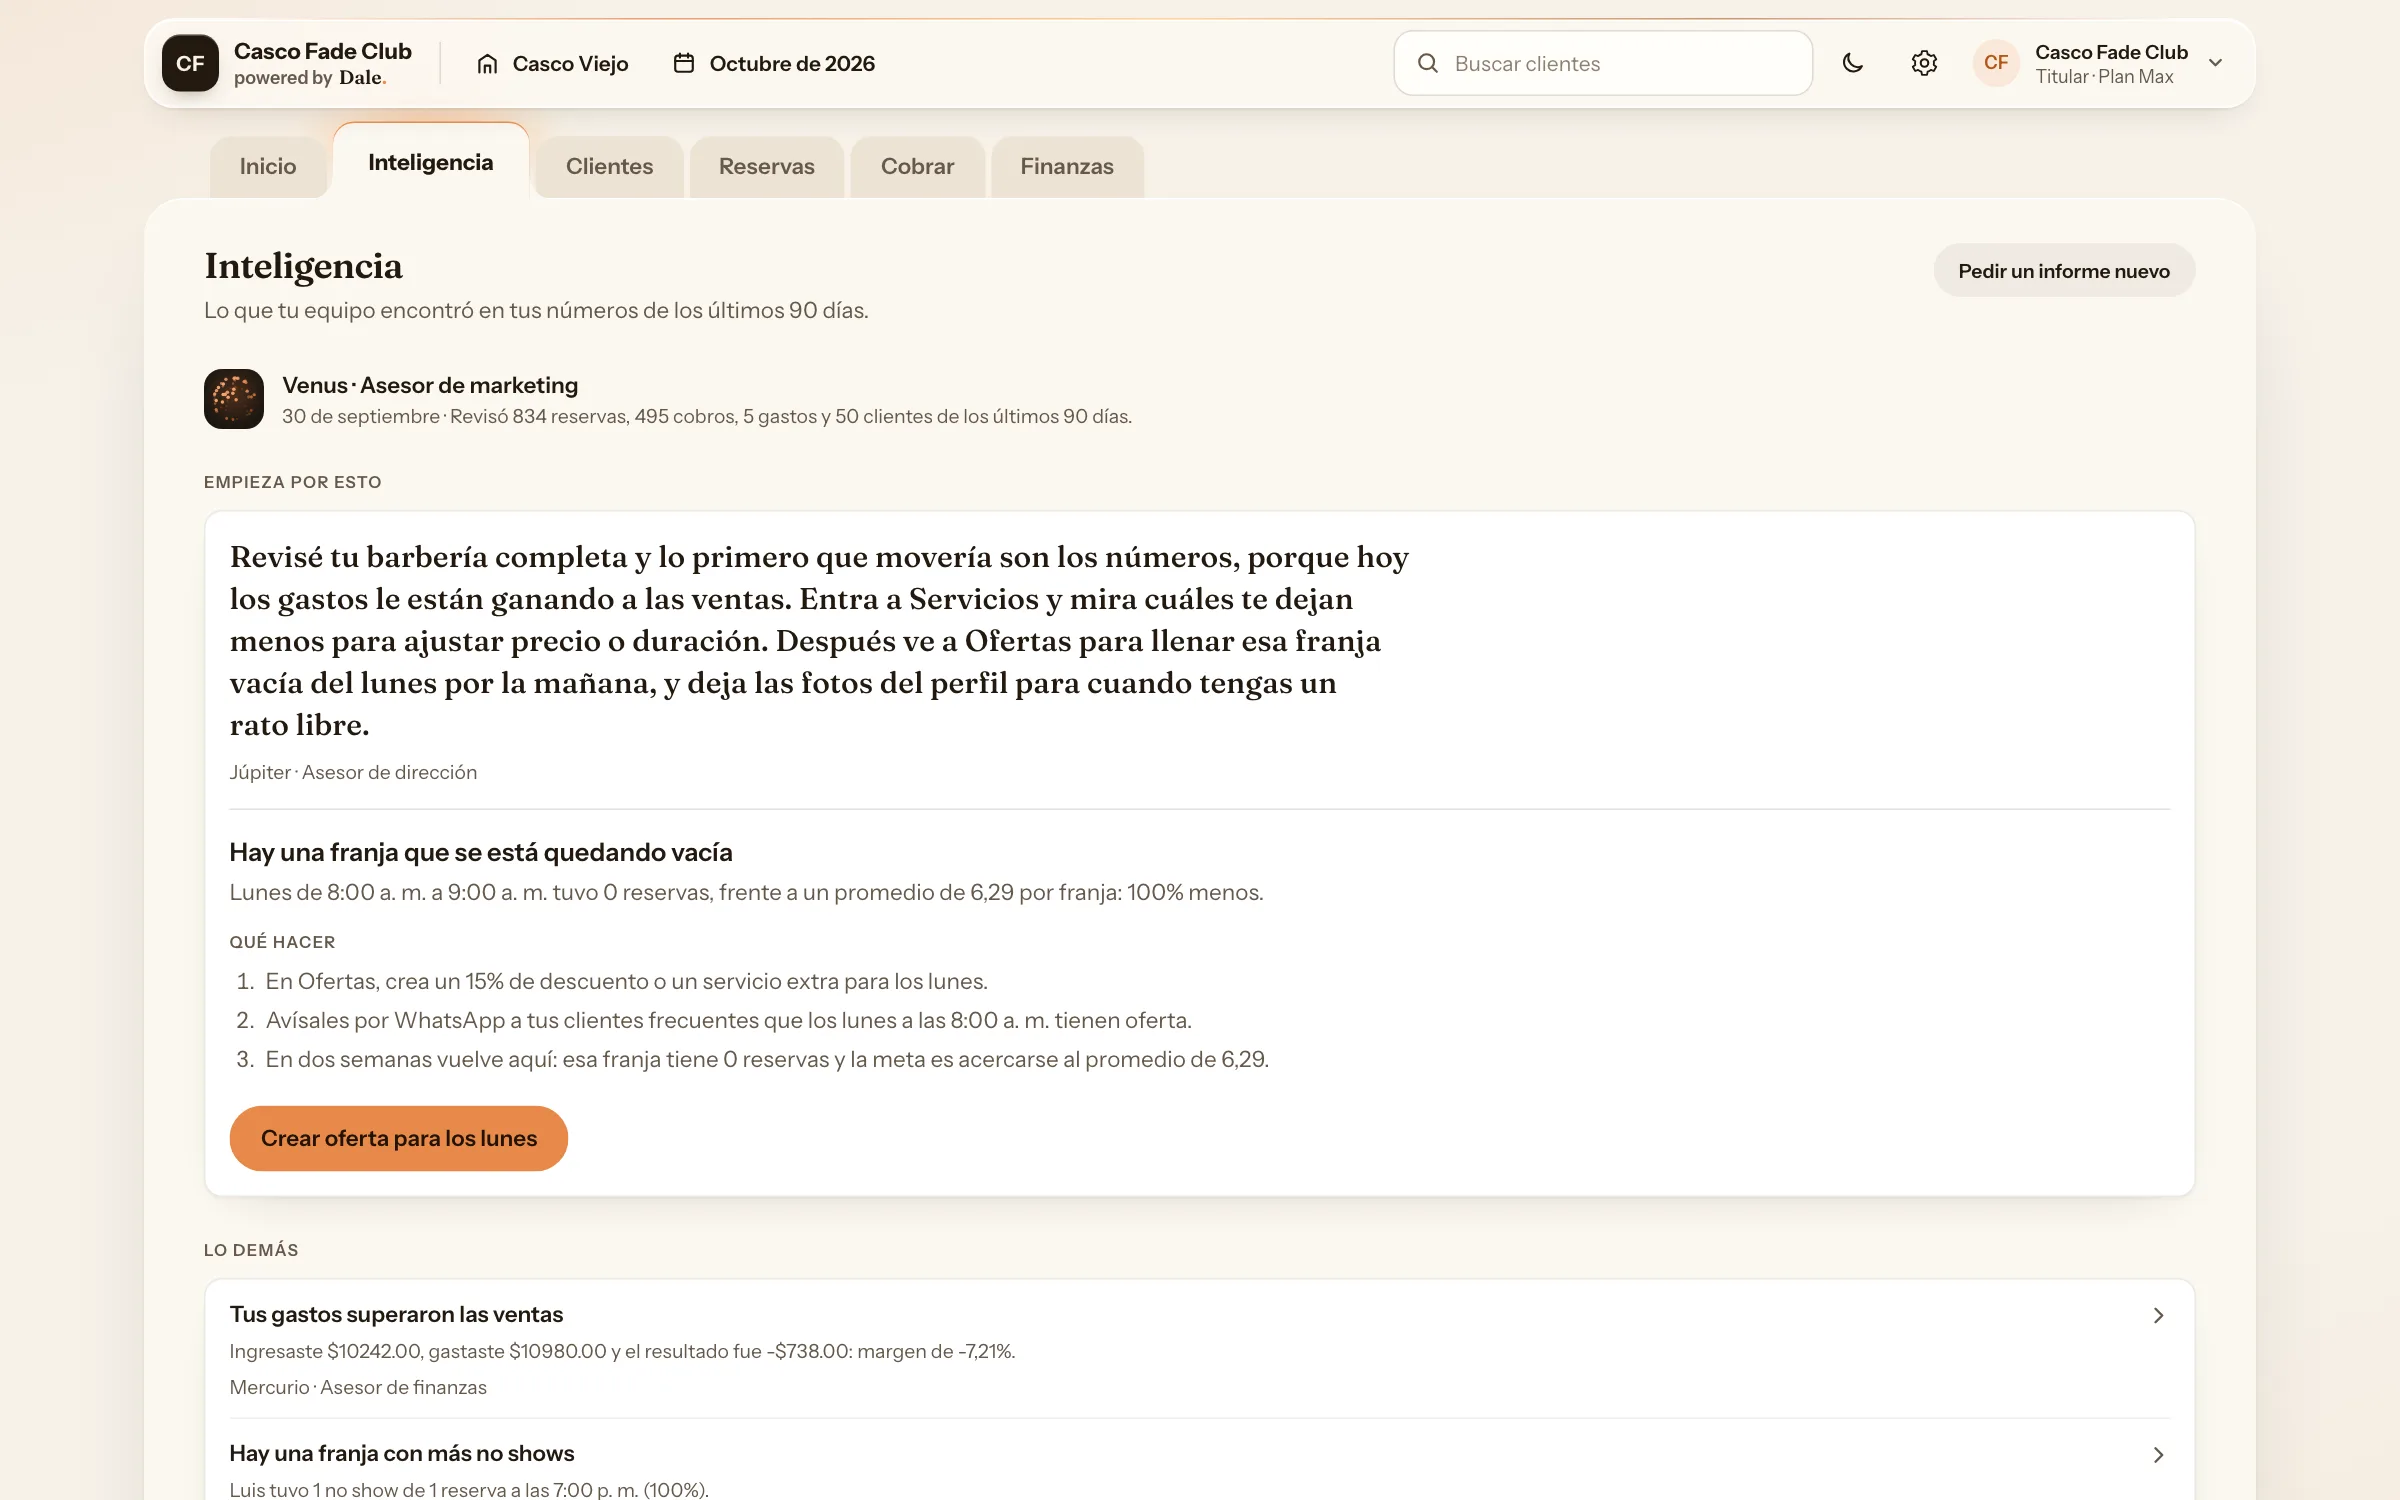Expand Hay una franja con más no shows chevron
This screenshot has width=2400, height=1500.
(2158, 1455)
